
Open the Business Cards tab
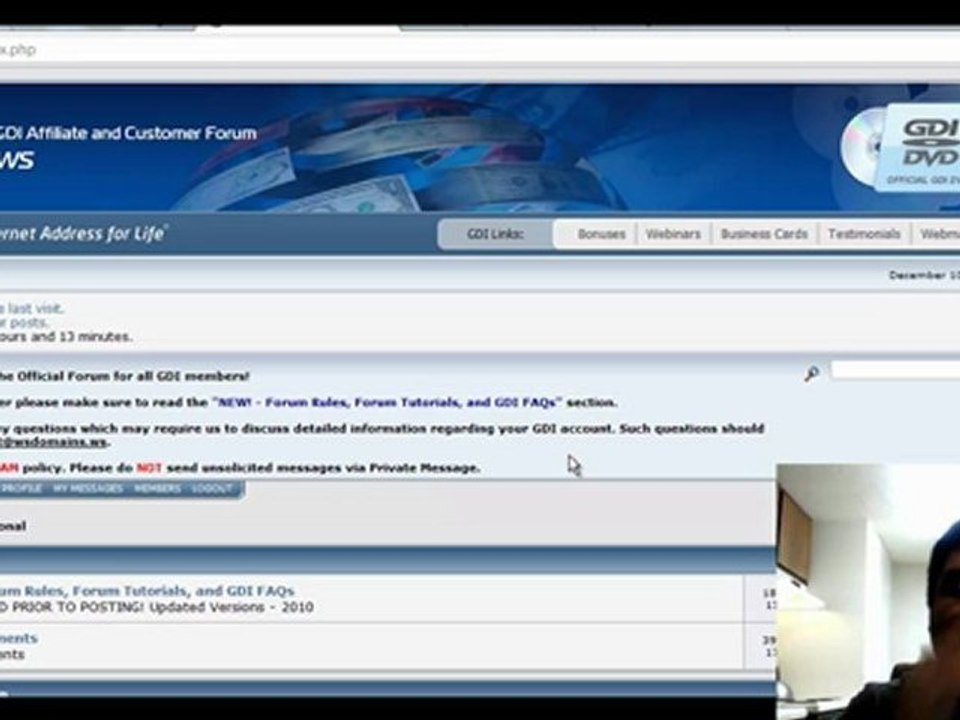(x=763, y=234)
